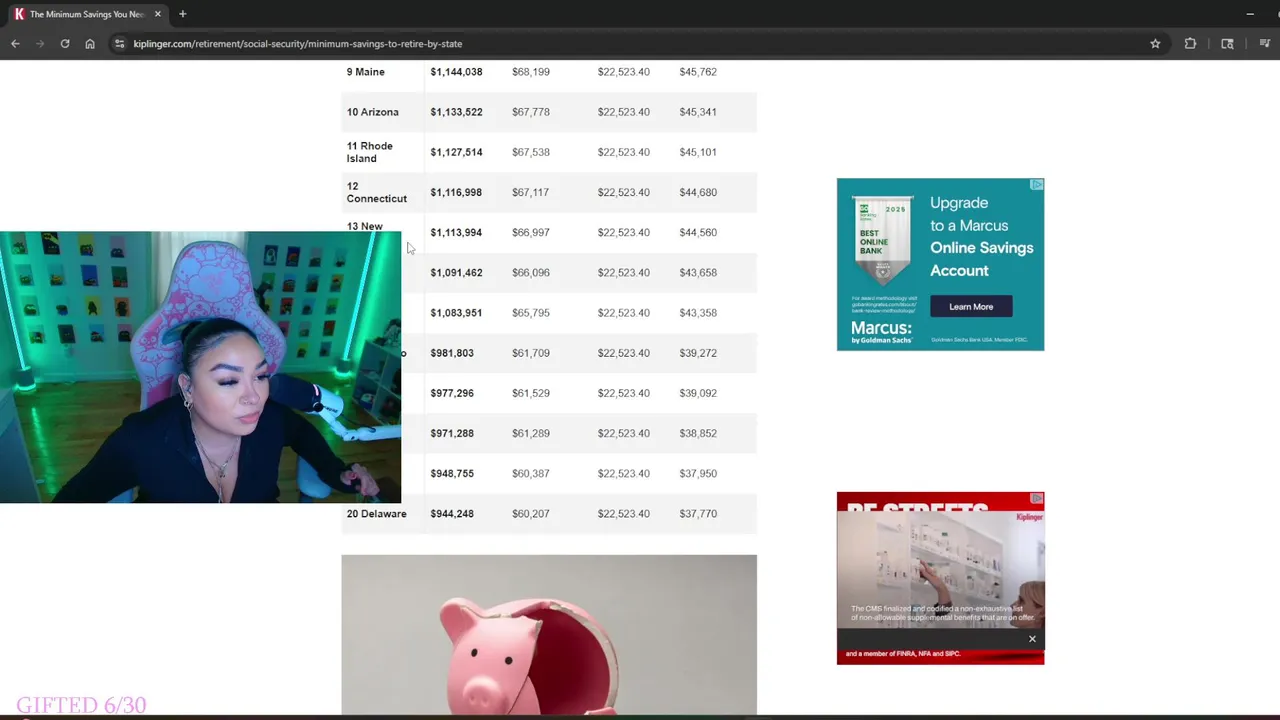Open AdChoices icon on the video ad

click(1037, 498)
